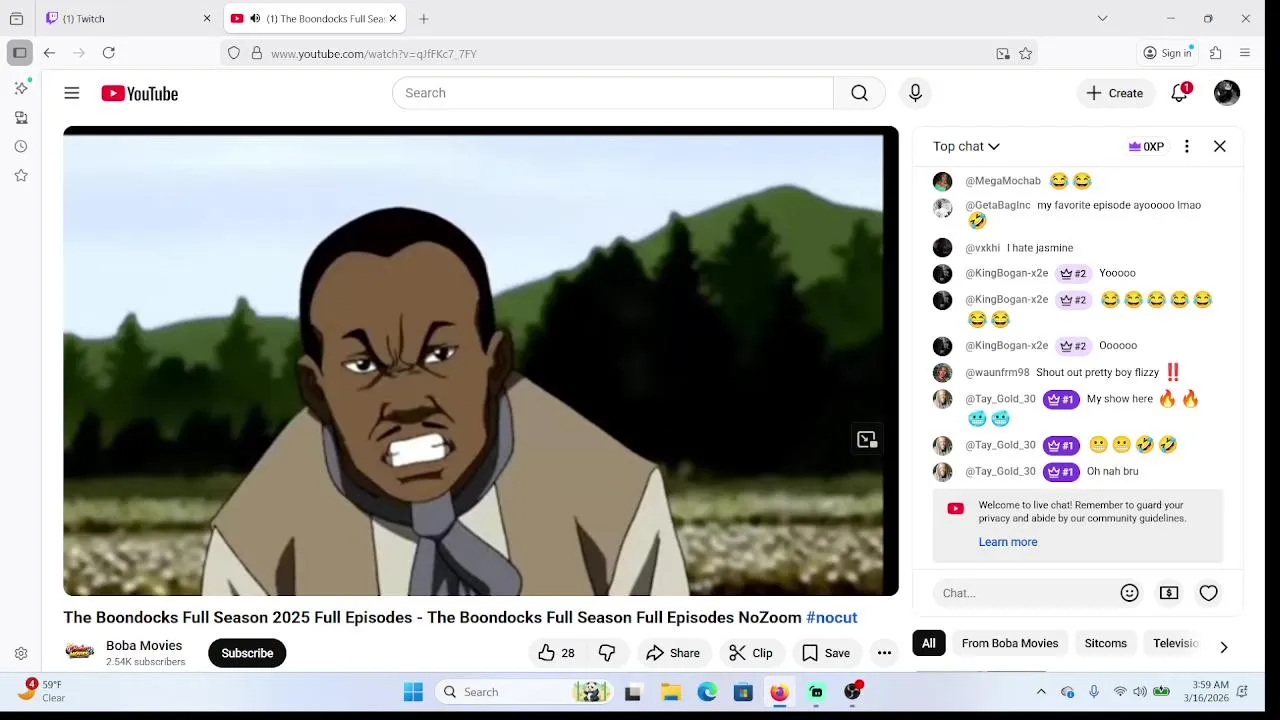Go to YouTube home via logo
The height and width of the screenshot is (720, 1280).
[139, 93]
